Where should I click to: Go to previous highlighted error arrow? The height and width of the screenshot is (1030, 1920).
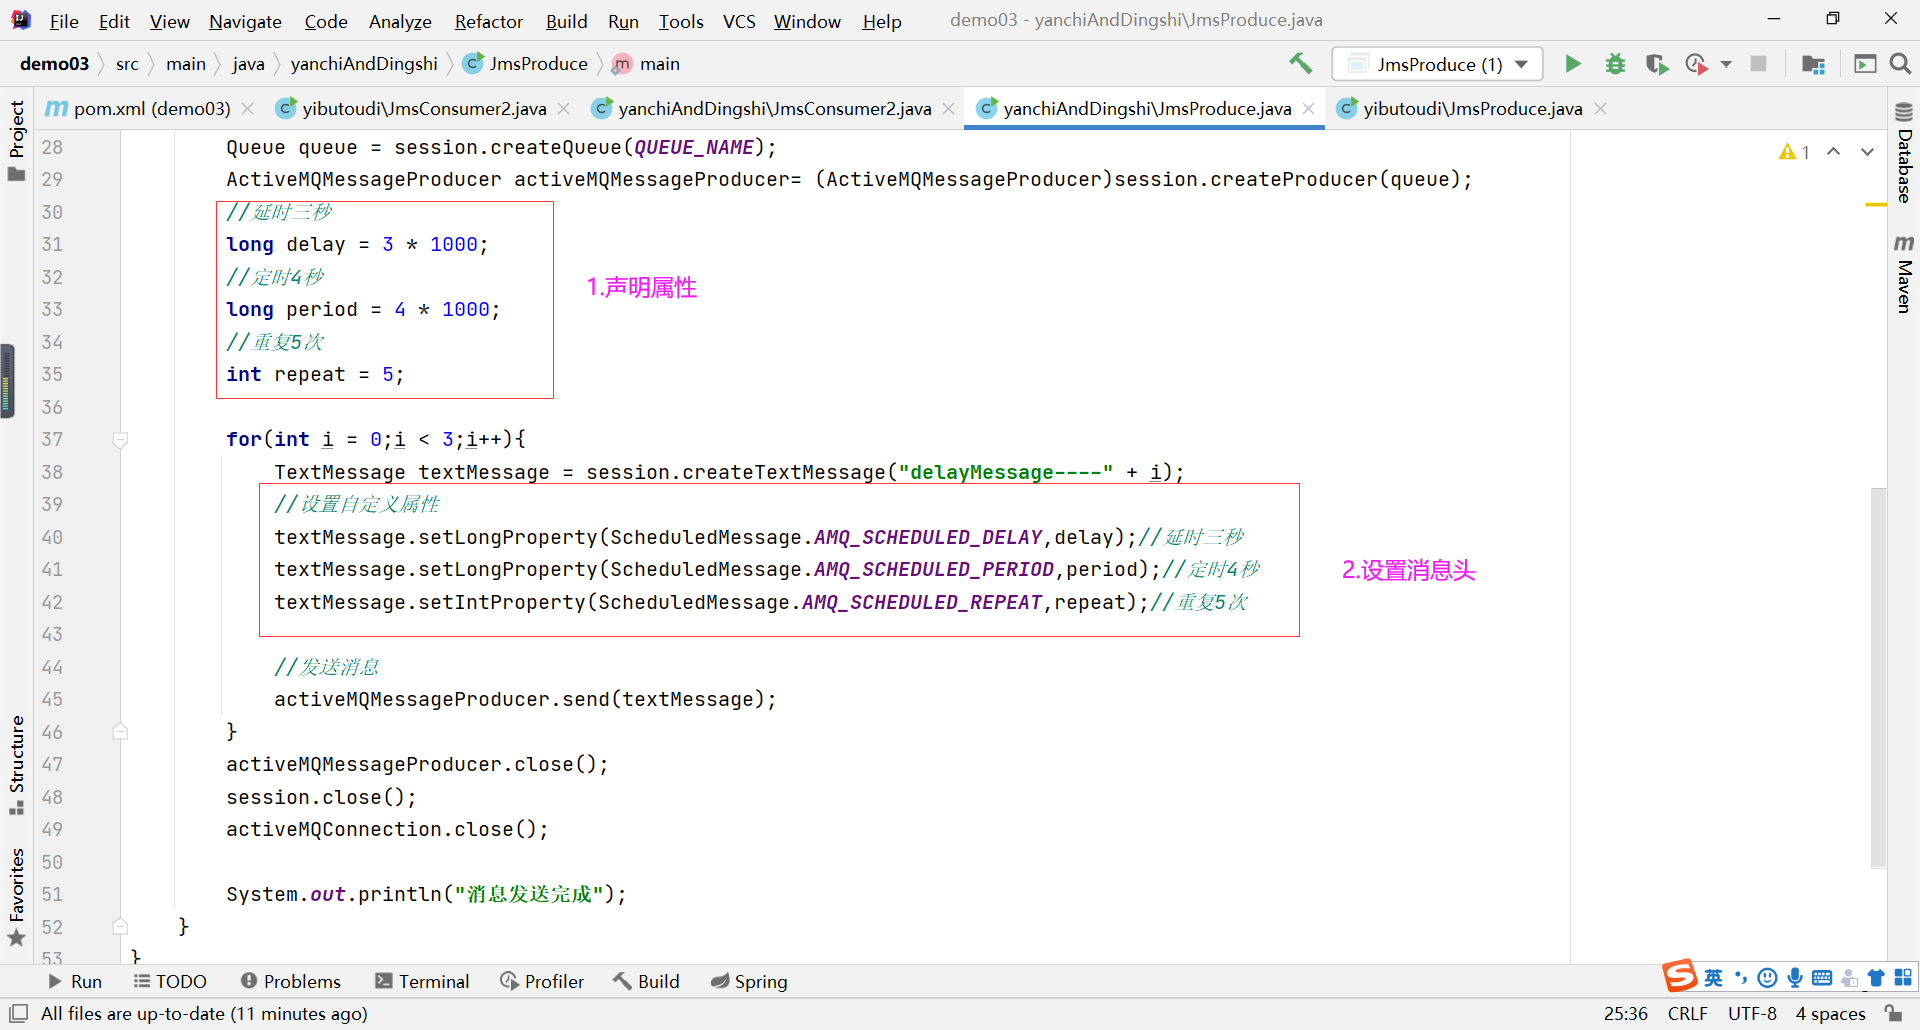point(1833,152)
